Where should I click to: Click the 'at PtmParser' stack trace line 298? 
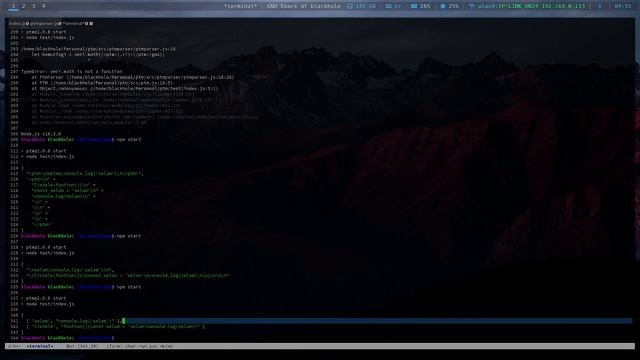[x=133, y=77]
